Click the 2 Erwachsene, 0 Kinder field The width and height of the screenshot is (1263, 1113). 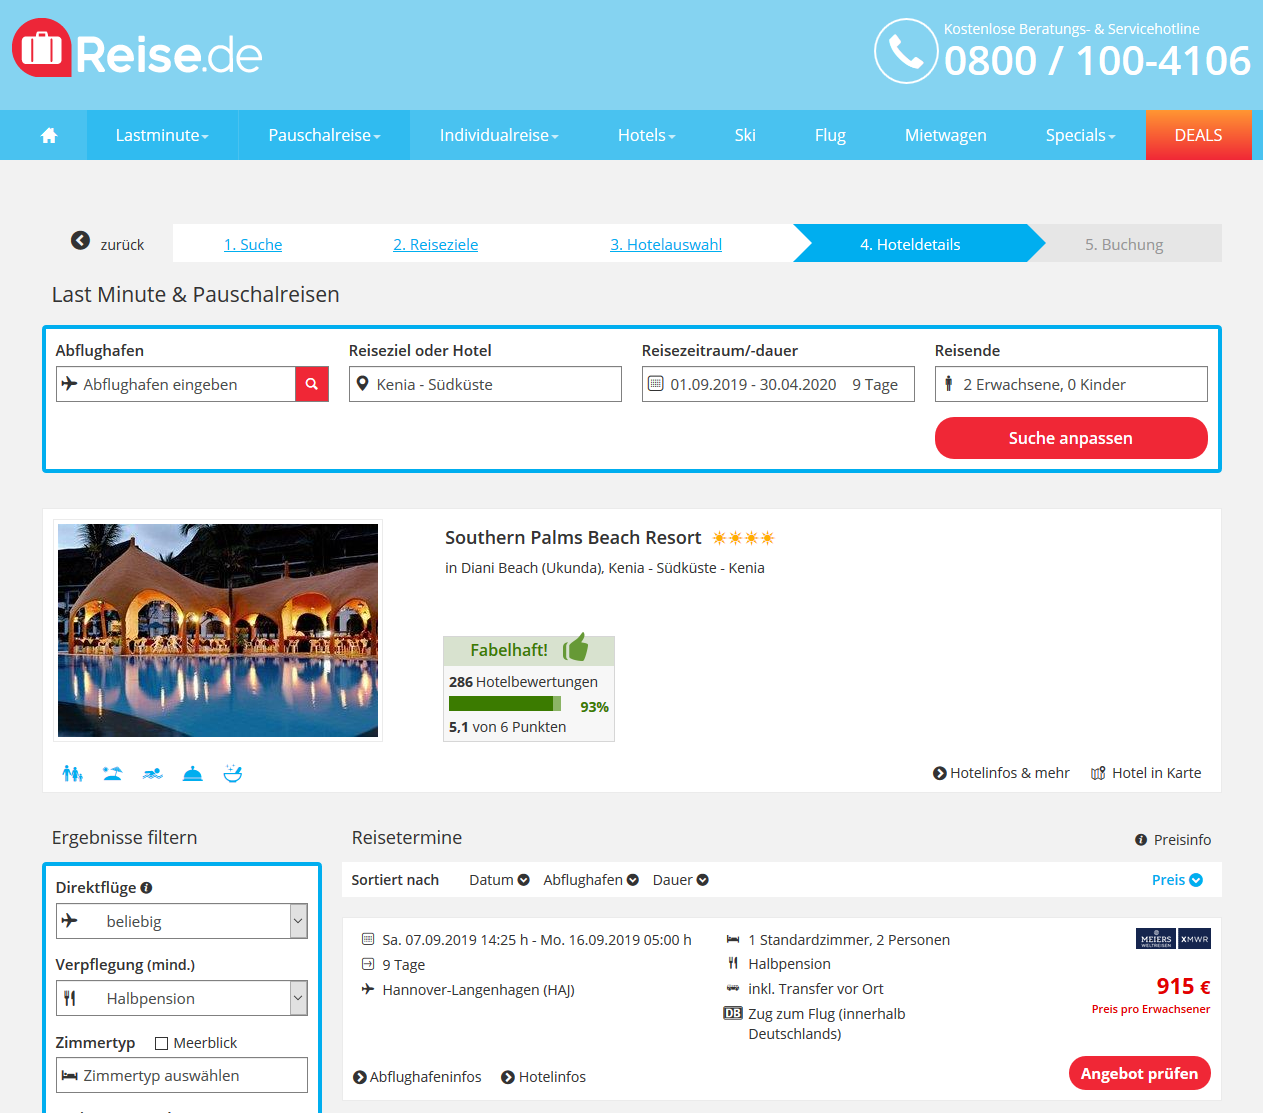coord(1071,384)
